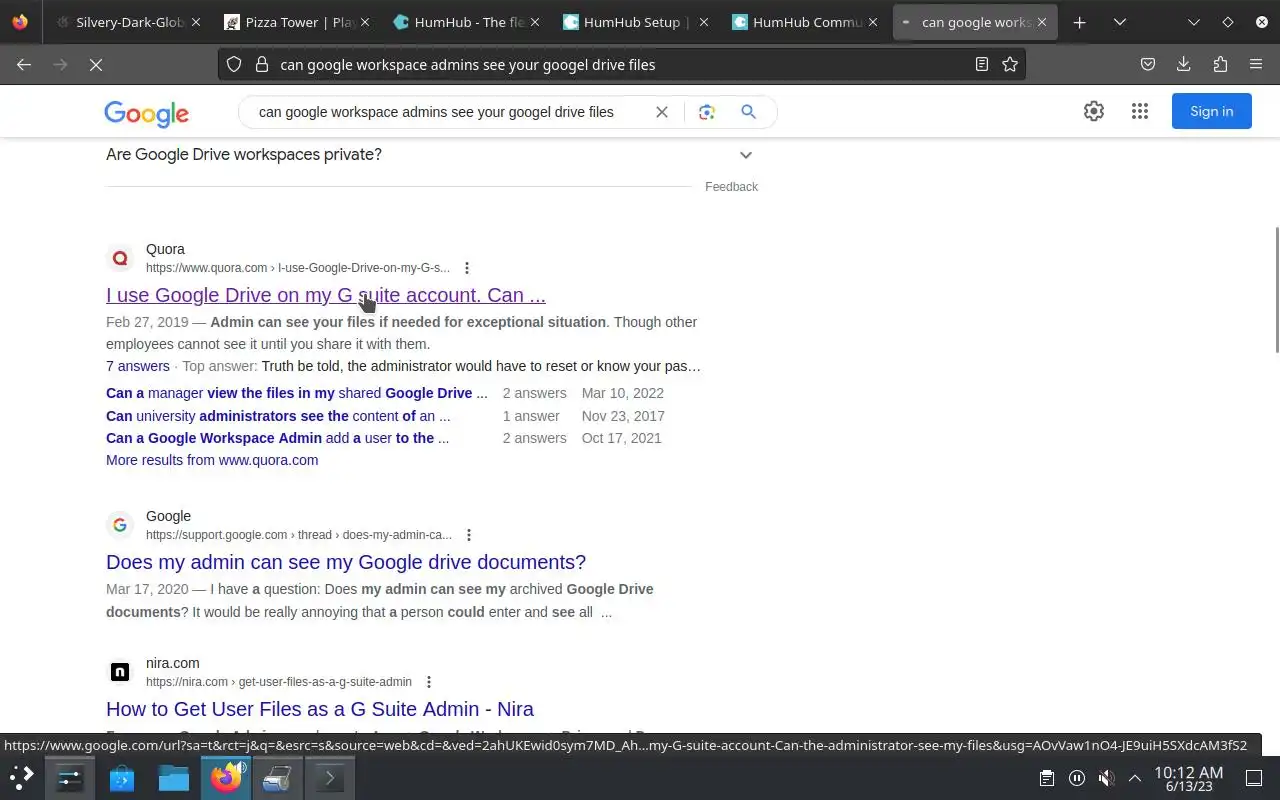List all tabs dropdown arrow
Image resolution: width=1280 pixels, height=800 pixels.
pos(1120,22)
